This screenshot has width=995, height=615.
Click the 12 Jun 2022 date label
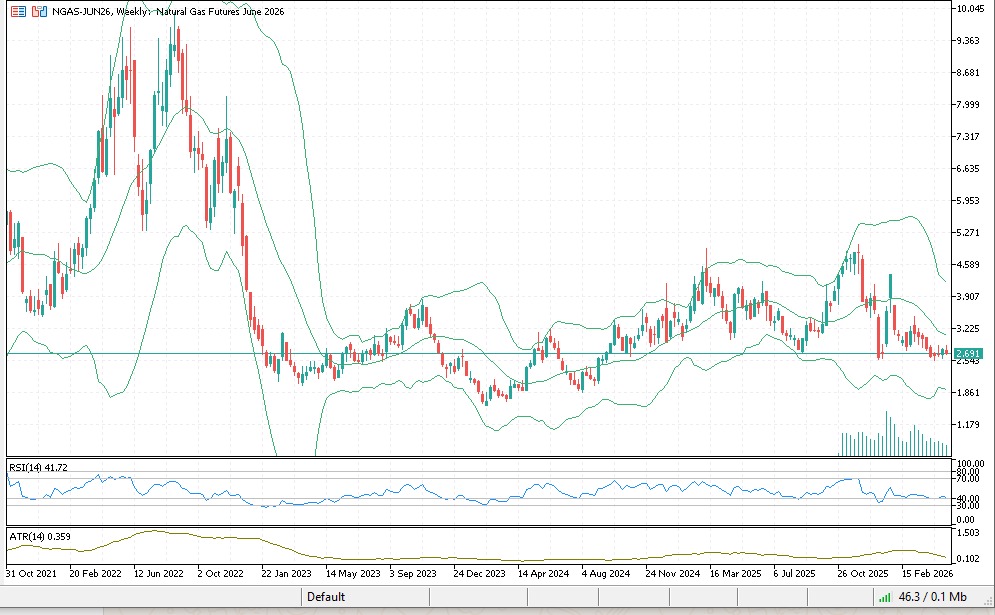(x=159, y=574)
